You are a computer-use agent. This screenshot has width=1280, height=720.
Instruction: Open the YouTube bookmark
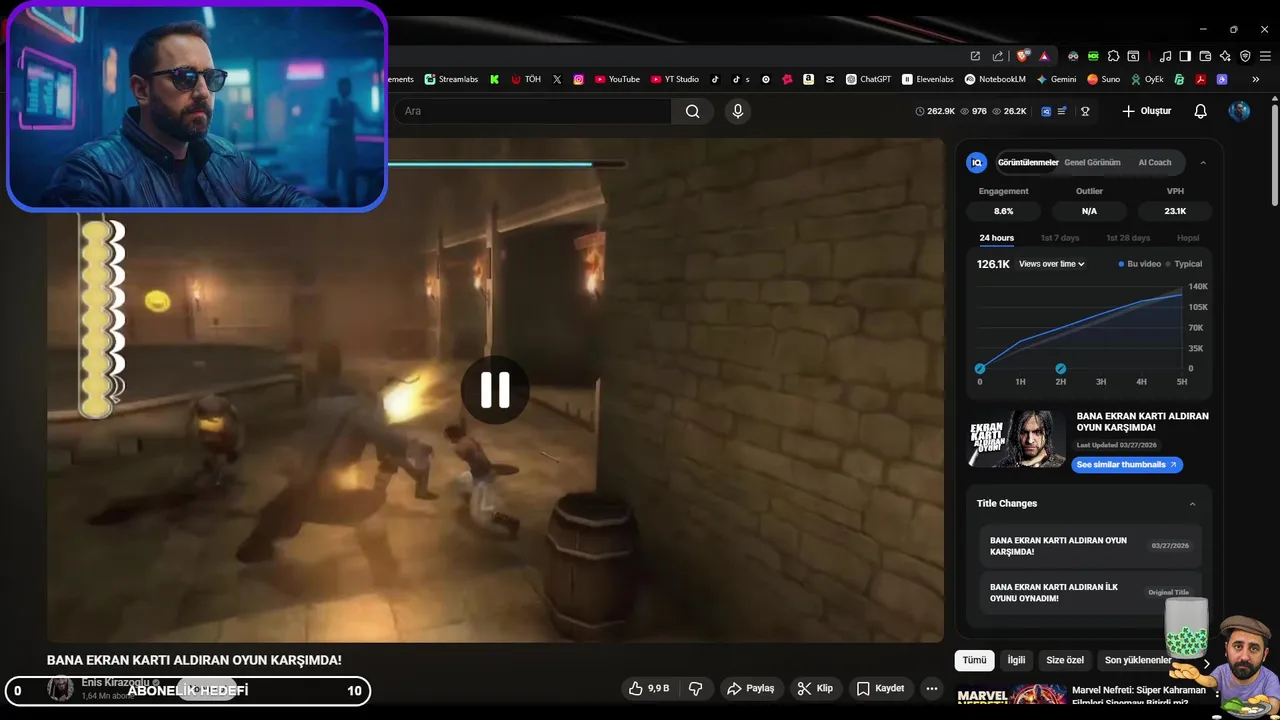click(x=617, y=79)
